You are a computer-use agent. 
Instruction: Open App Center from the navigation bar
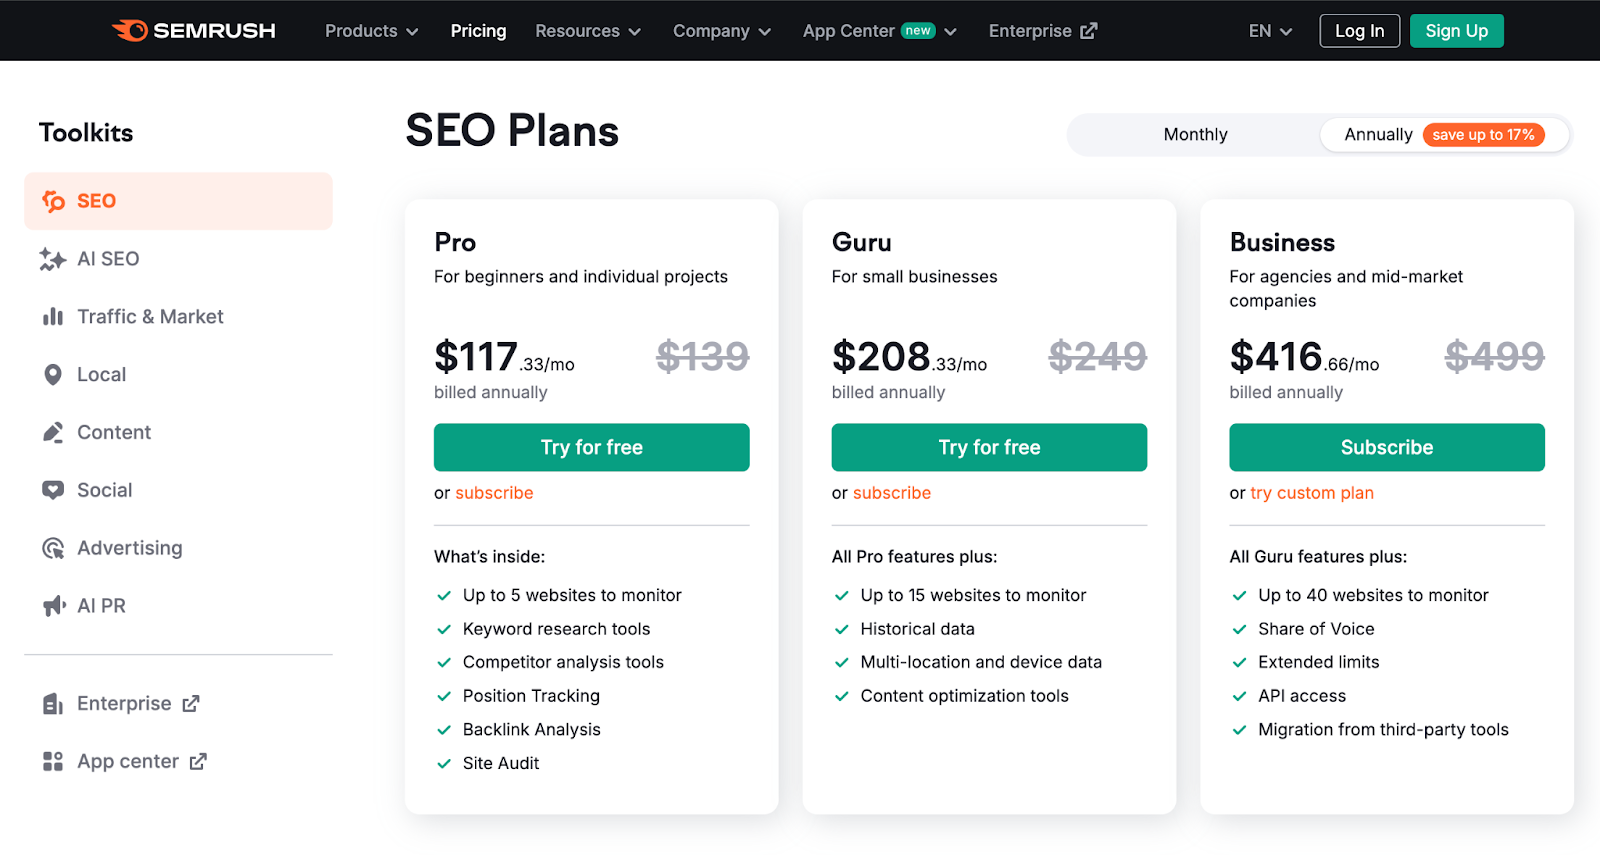click(878, 31)
